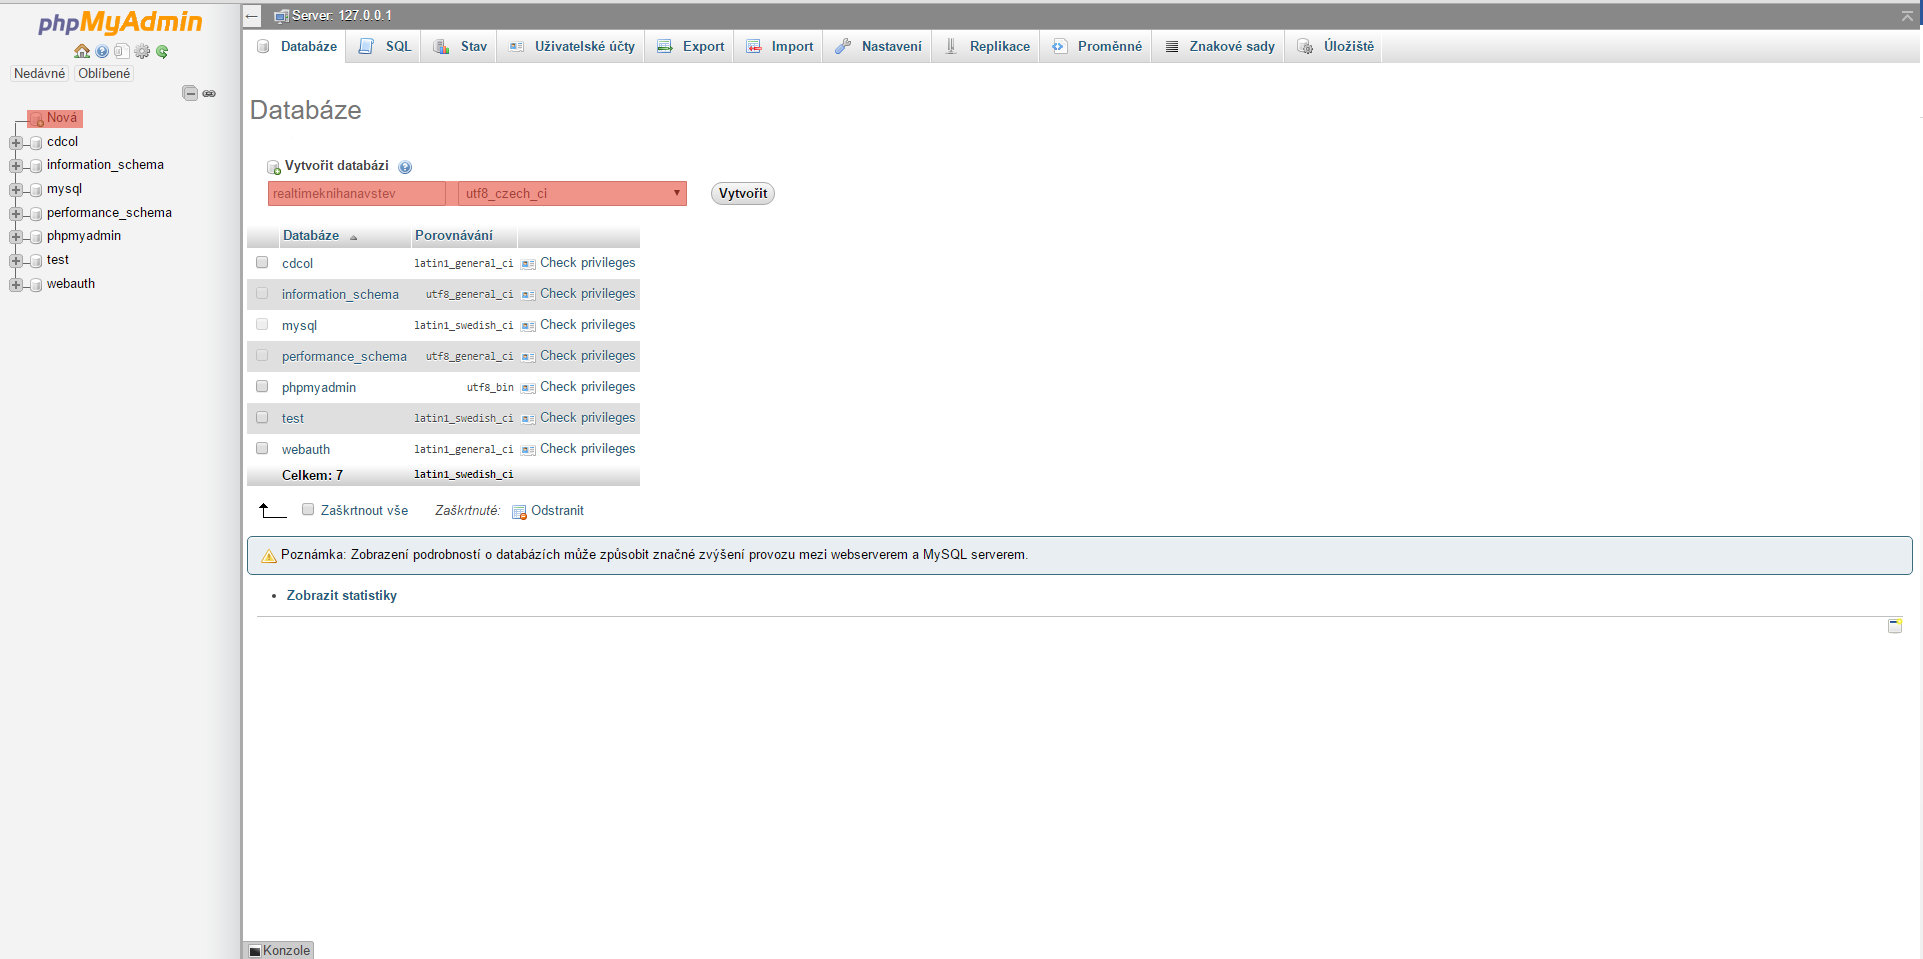Viewport: 1923px width, 959px height.
Task: Click the link-with-main-panel icon
Action: pos(209,92)
